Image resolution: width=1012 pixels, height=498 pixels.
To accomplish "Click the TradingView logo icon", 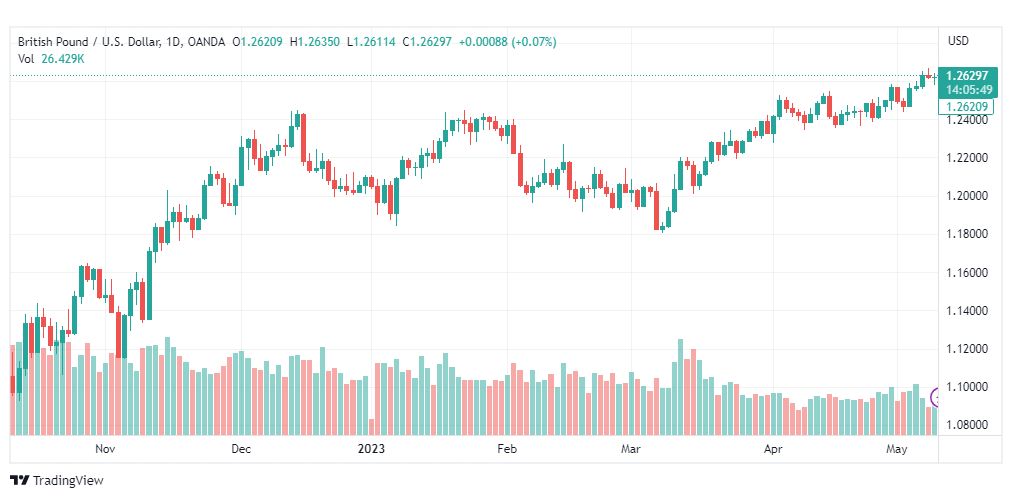I will [x=20, y=480].
